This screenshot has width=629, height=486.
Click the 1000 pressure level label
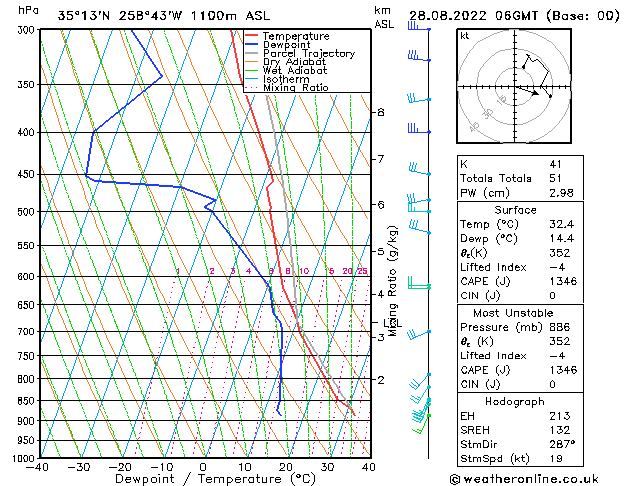pyautogui.click(x=26, y=458)
